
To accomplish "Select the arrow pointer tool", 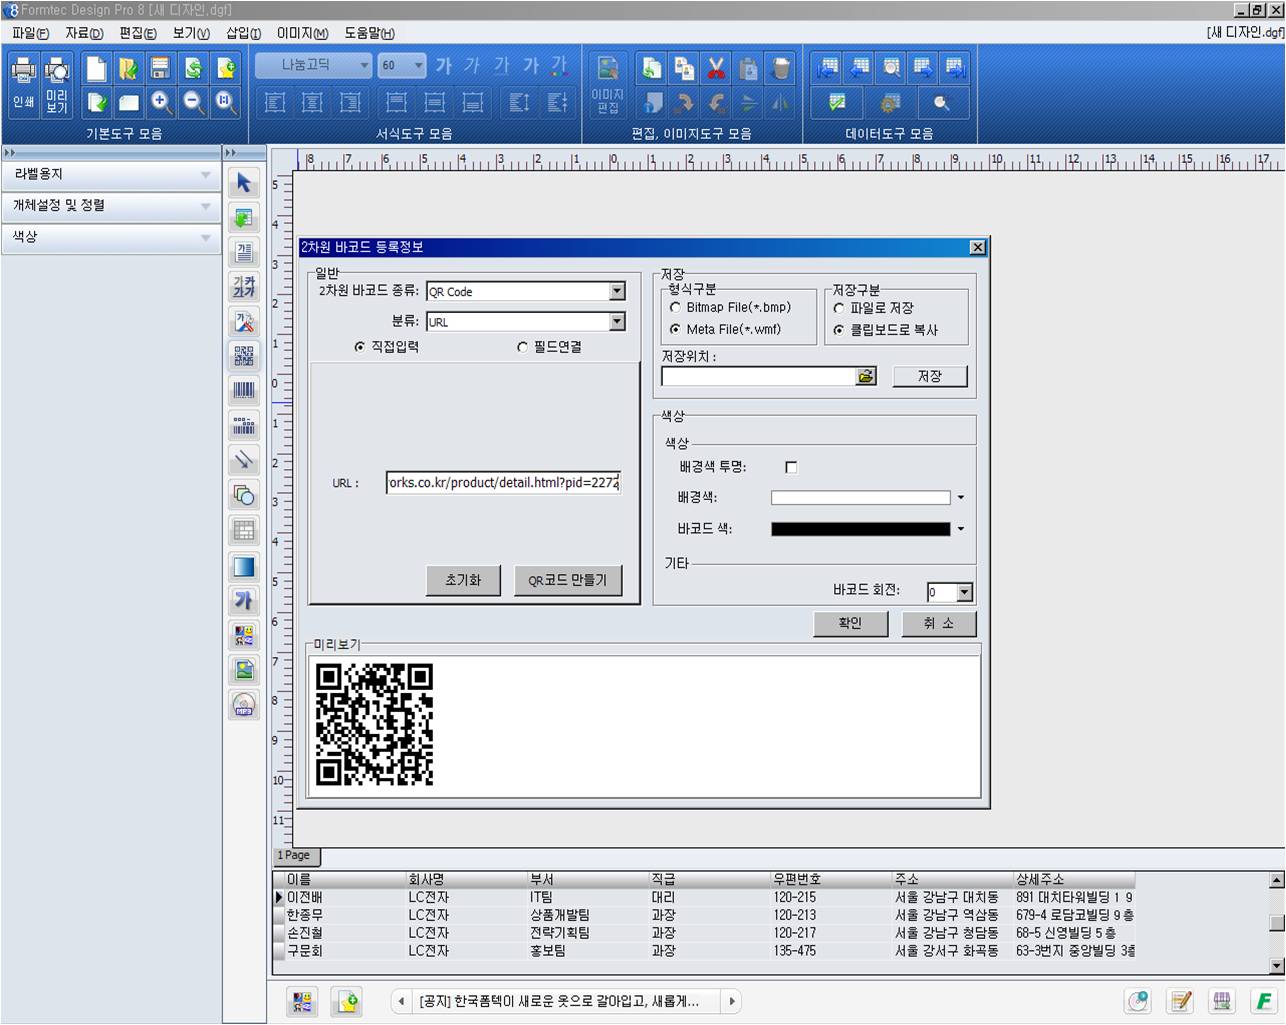I will point(244,183).
